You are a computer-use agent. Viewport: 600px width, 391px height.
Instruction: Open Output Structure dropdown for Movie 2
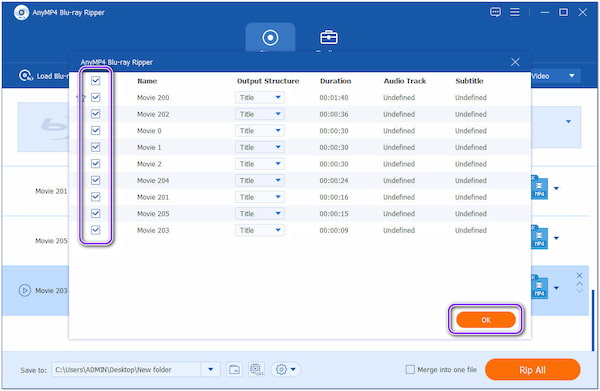coord(259,164)
